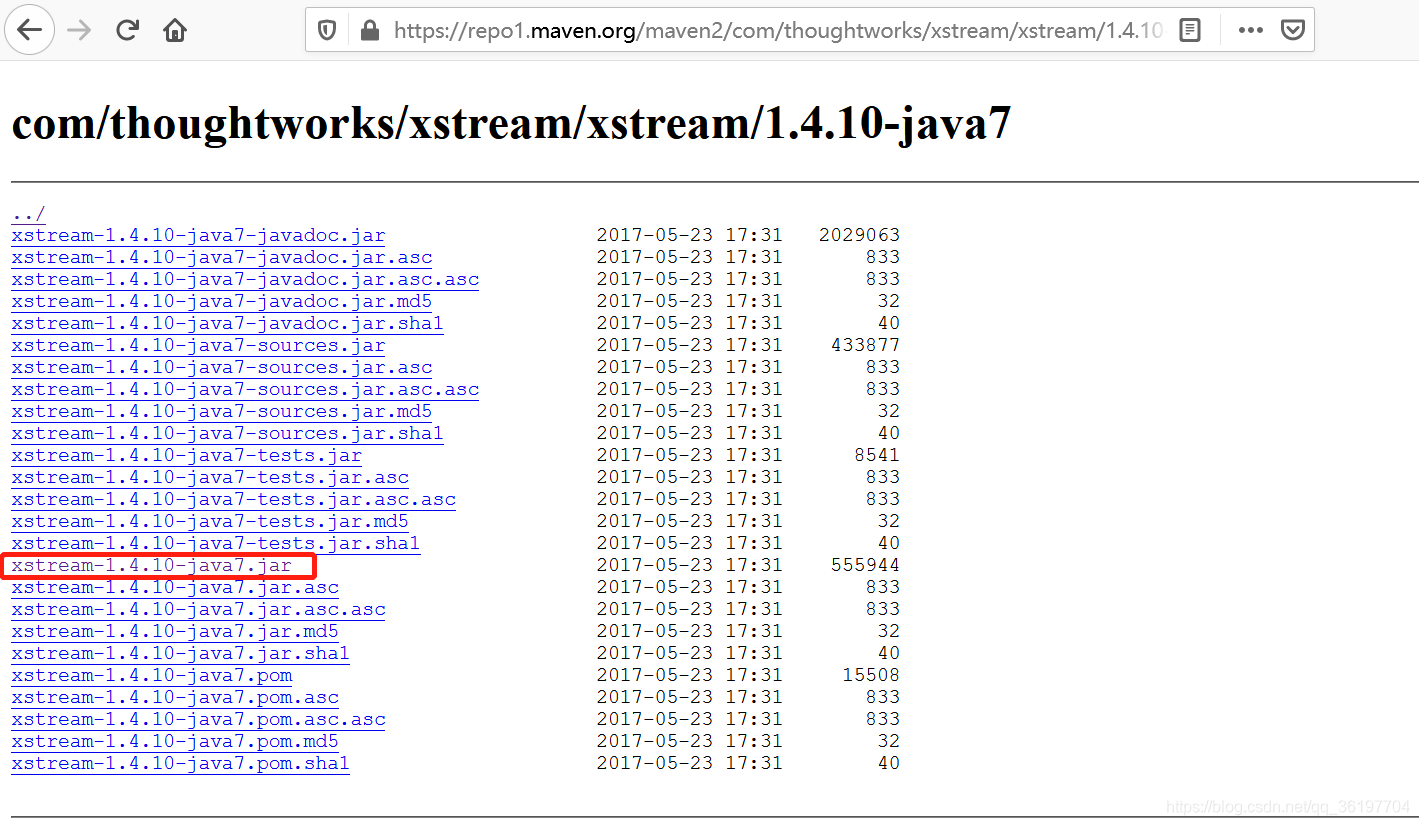Click the Forward arrow button
1419x825 pixels.
[79, 30]
